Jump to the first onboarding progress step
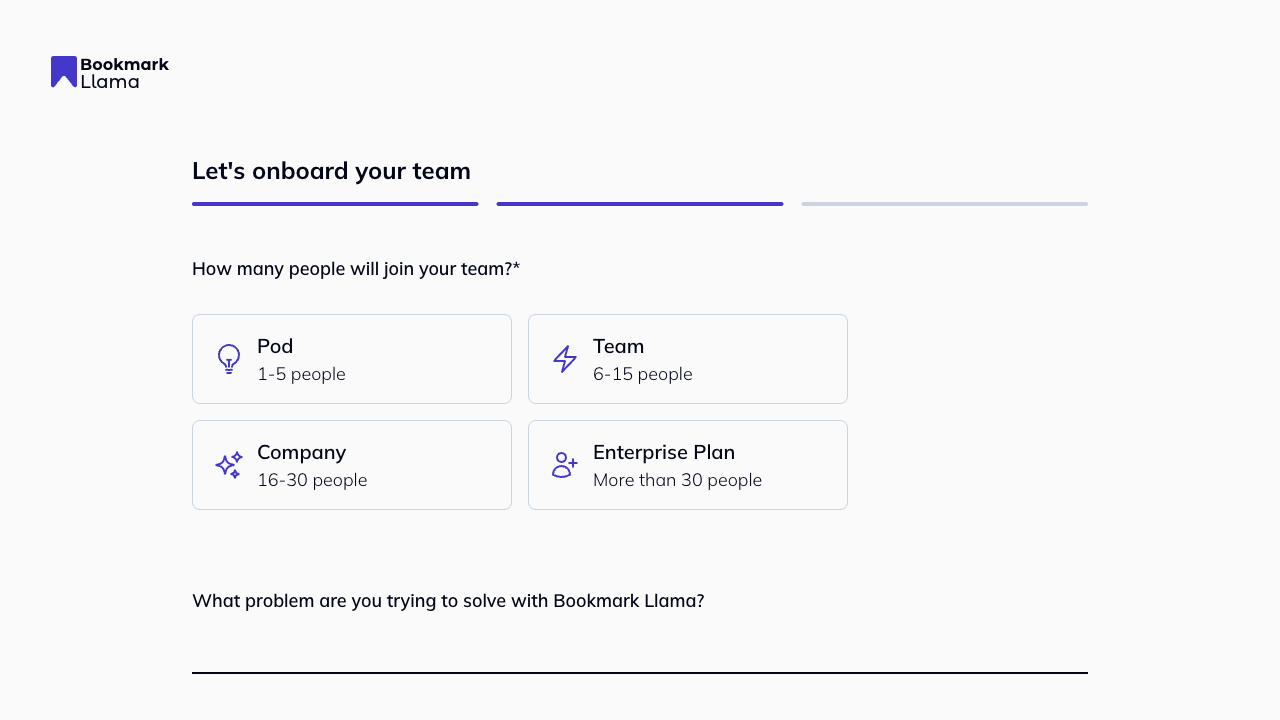Viewport: 1280px width, 720px height. pyautogui.click(x=335, y=204)
